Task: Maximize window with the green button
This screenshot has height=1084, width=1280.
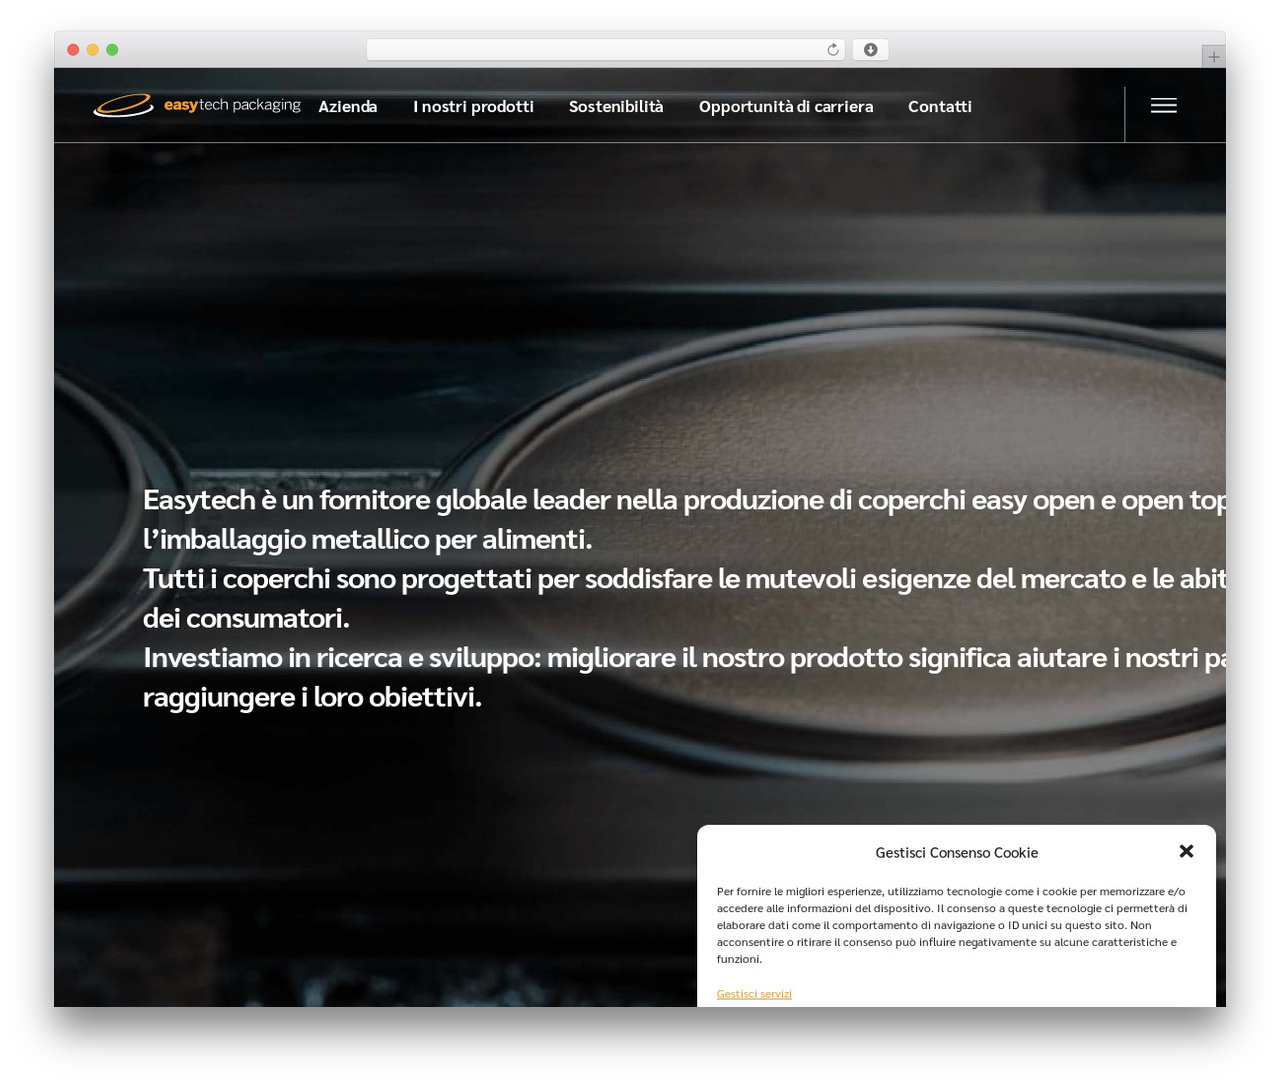Action: pyautogui.click(x=112, y=50)
